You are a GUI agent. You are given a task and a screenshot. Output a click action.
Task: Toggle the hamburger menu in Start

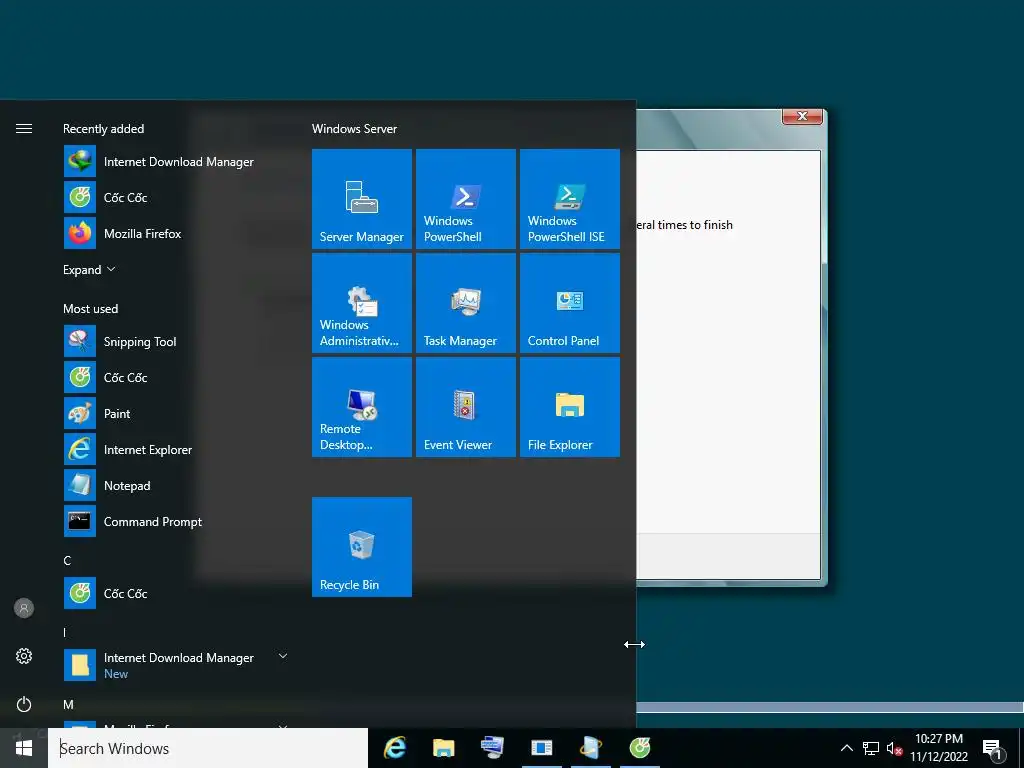click(24, 129)
